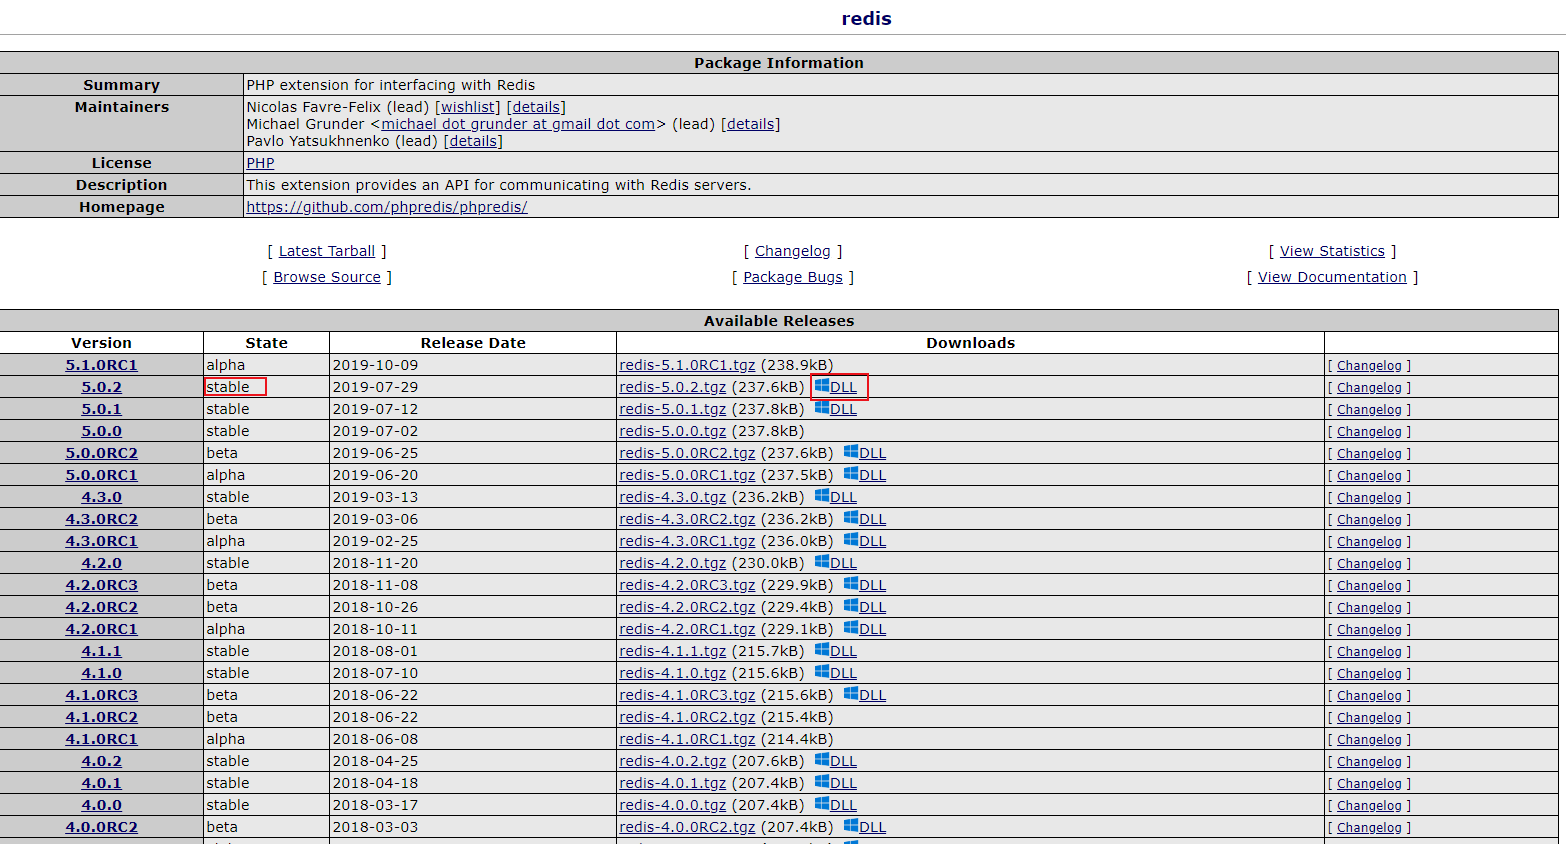Select the release date 2019-10-09

[x=375, y=365]
